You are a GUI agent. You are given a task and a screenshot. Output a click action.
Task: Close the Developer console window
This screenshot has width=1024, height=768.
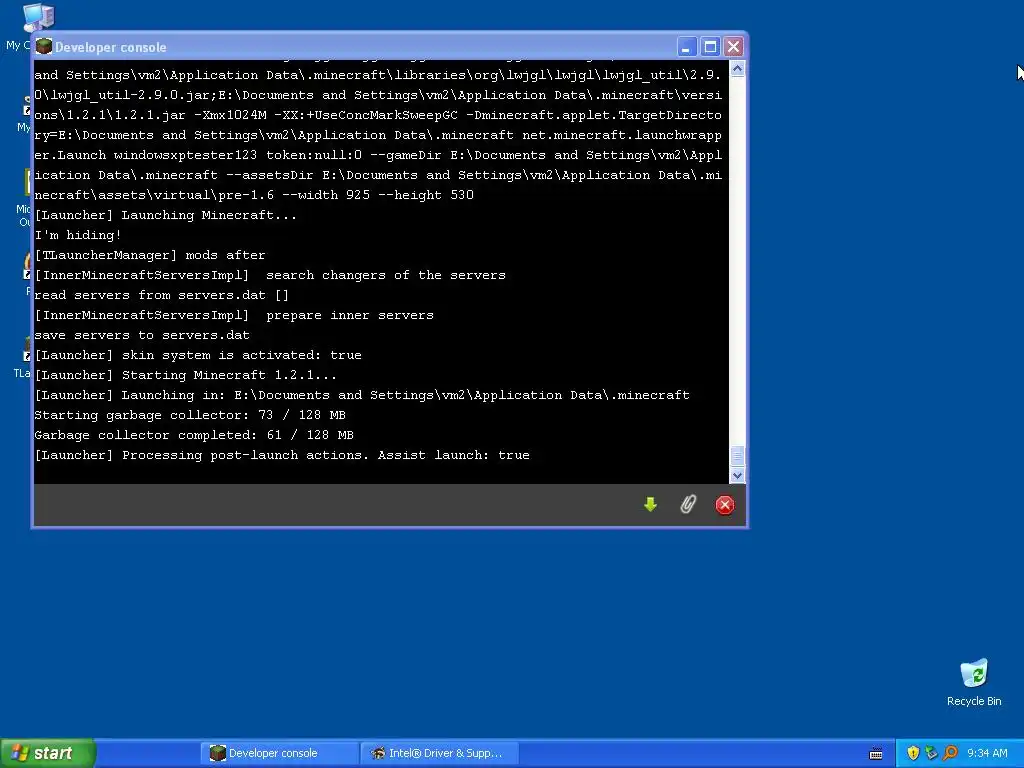pyautogui.click(x=733, y=47)
